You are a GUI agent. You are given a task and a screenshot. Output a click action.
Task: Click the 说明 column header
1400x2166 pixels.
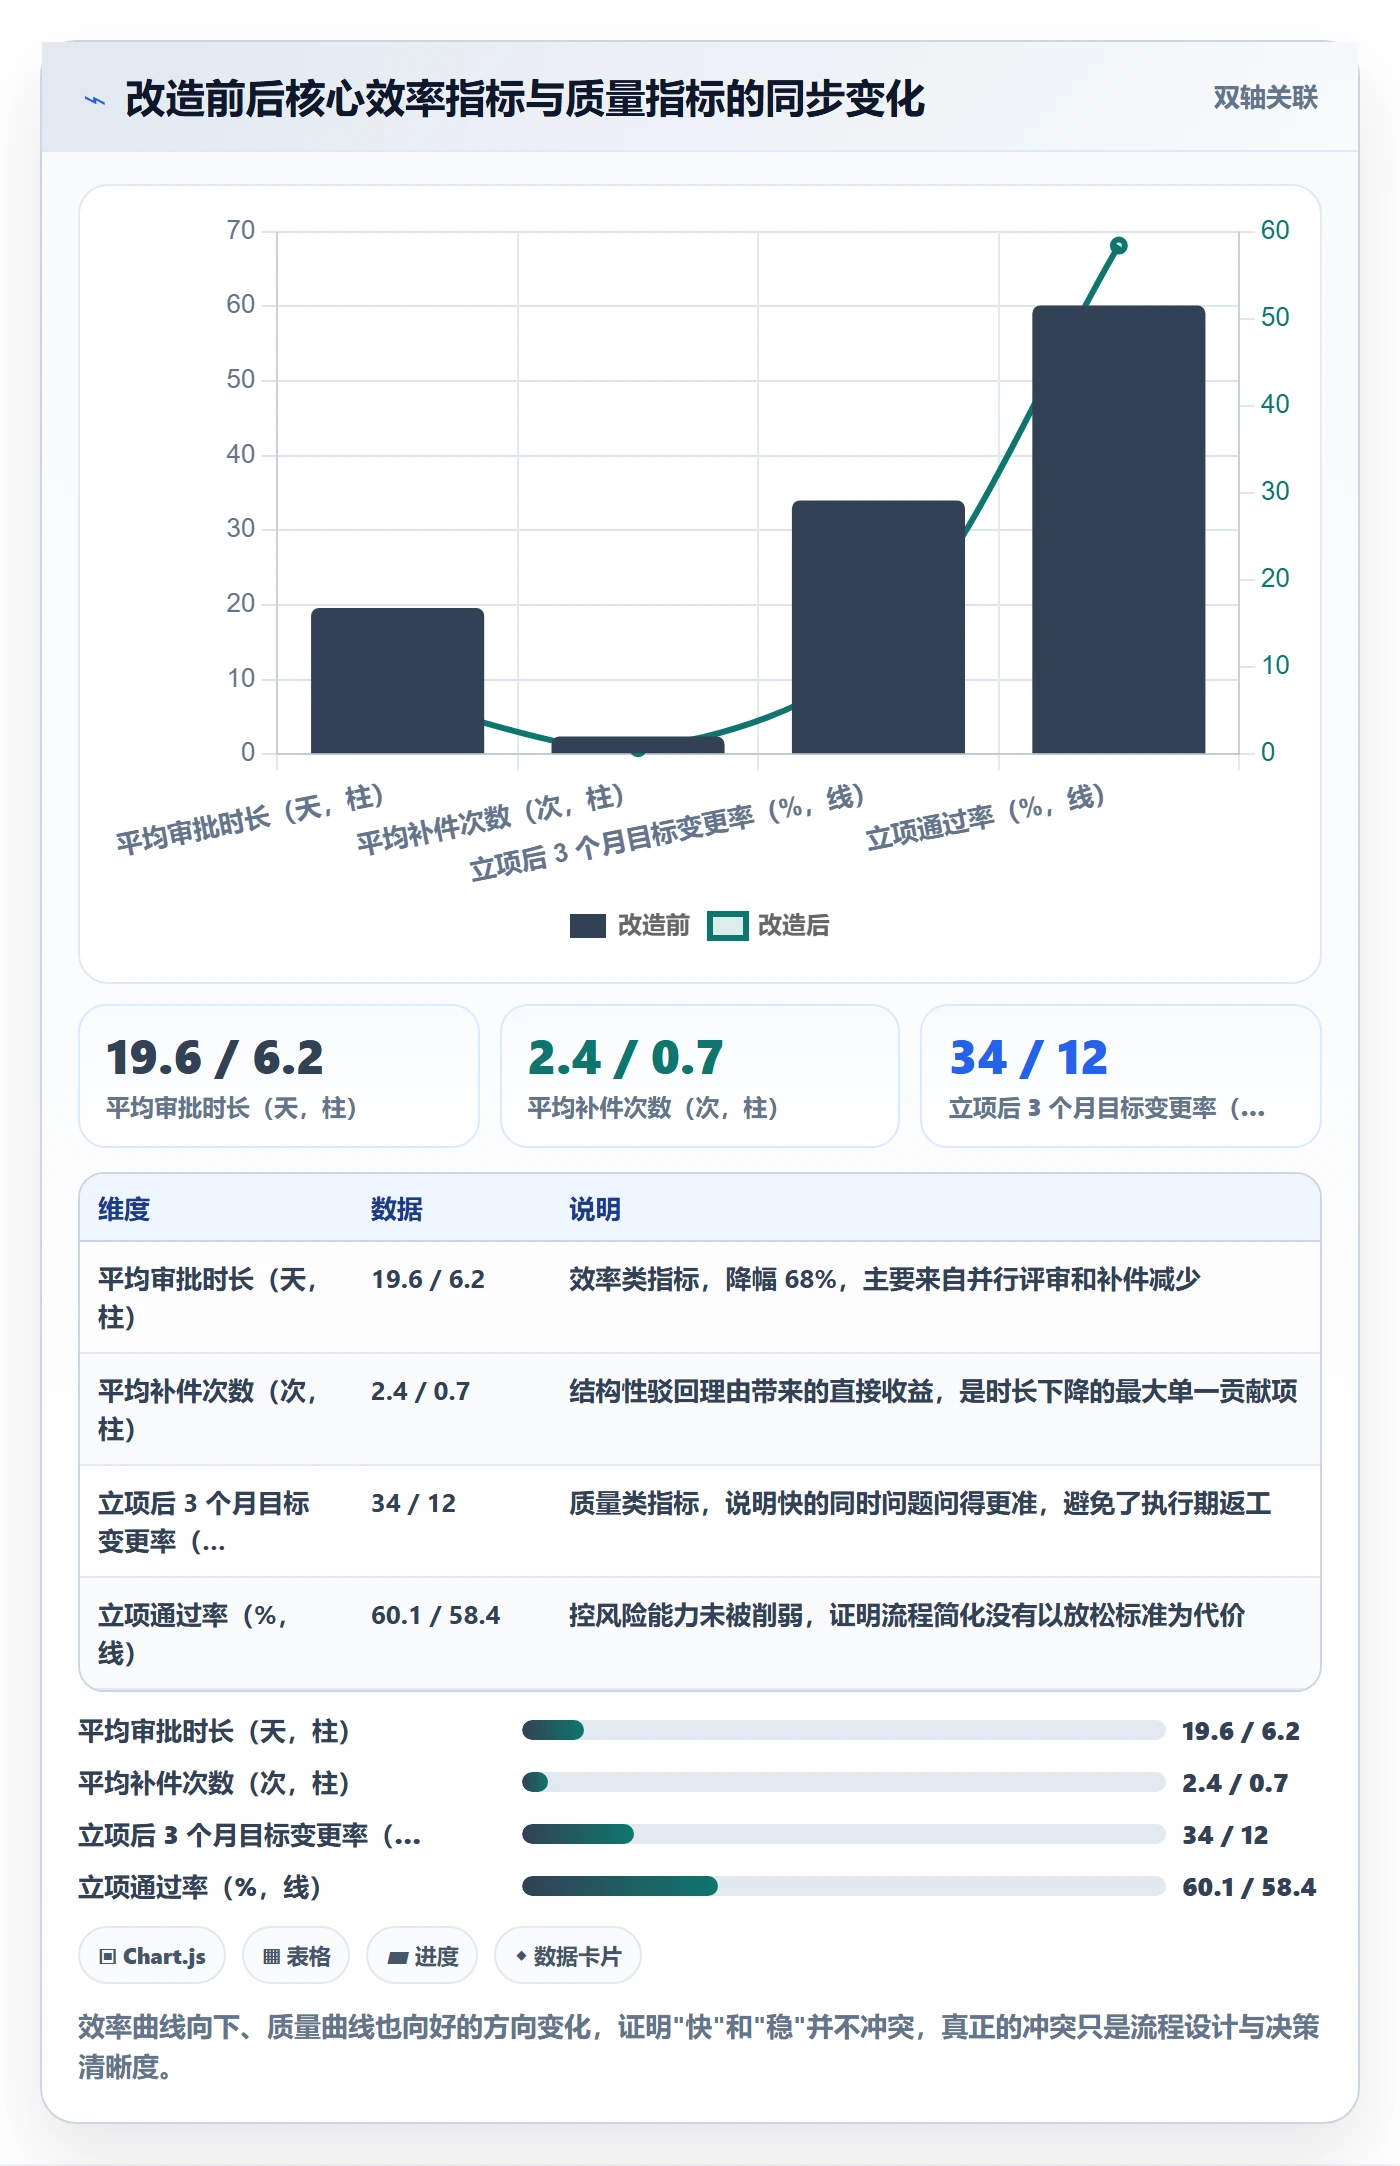click(x=595, y=1209)
